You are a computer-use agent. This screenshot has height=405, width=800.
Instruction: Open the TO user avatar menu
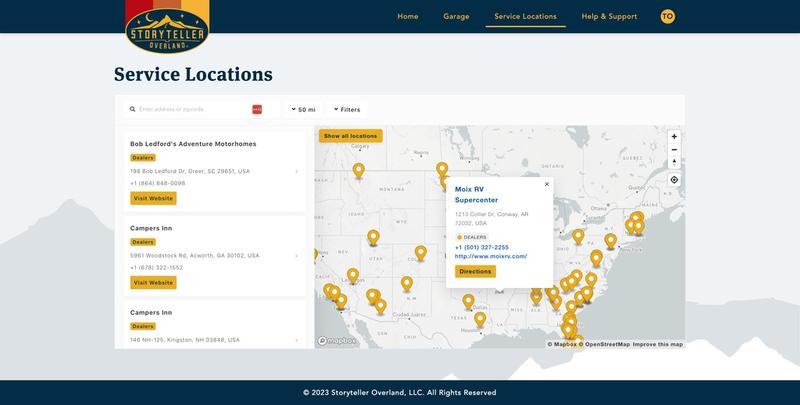667,16
